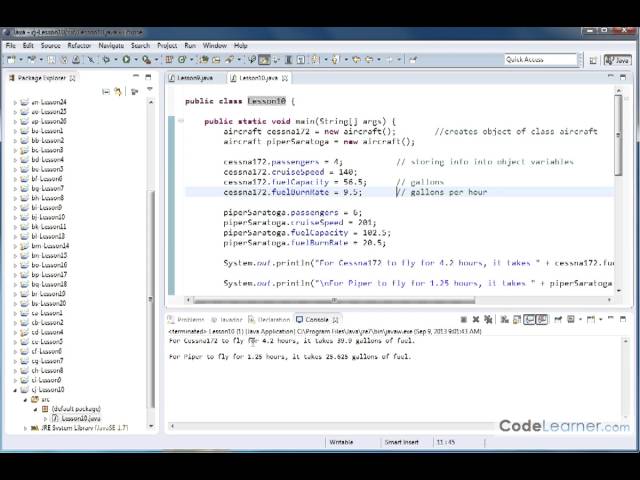Toggle Pin Console icon
Image resolution: width=640 pixels, height=480 pixels.
click(558, 320)
